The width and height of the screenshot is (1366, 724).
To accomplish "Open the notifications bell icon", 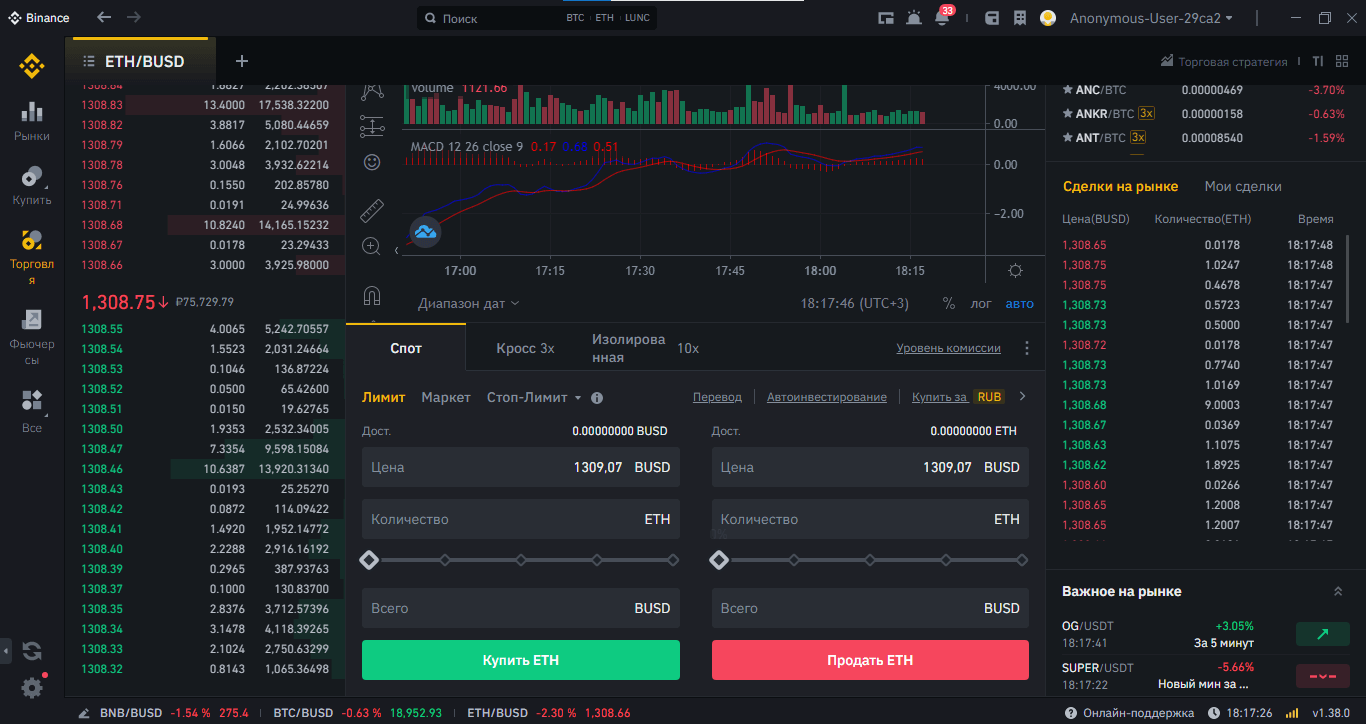I will pos(941,18).
